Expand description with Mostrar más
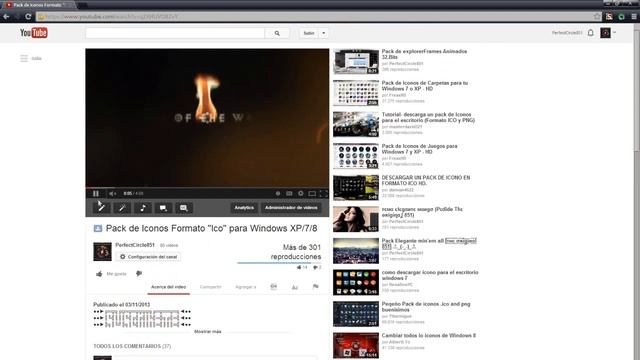640x360 pixels. point(208,331)
